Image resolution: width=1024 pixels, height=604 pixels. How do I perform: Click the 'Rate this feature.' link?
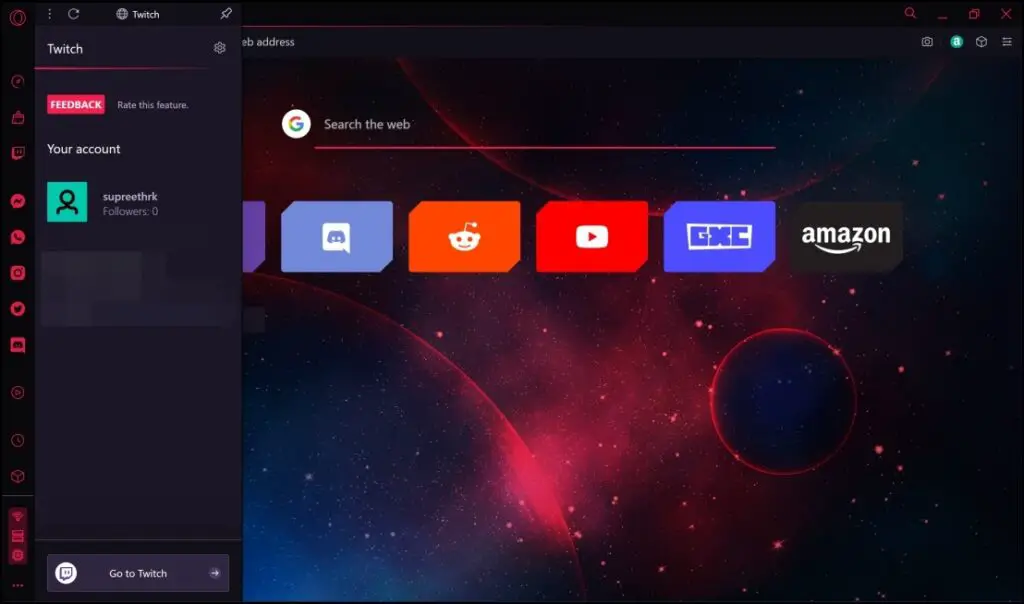coord(153,105)
